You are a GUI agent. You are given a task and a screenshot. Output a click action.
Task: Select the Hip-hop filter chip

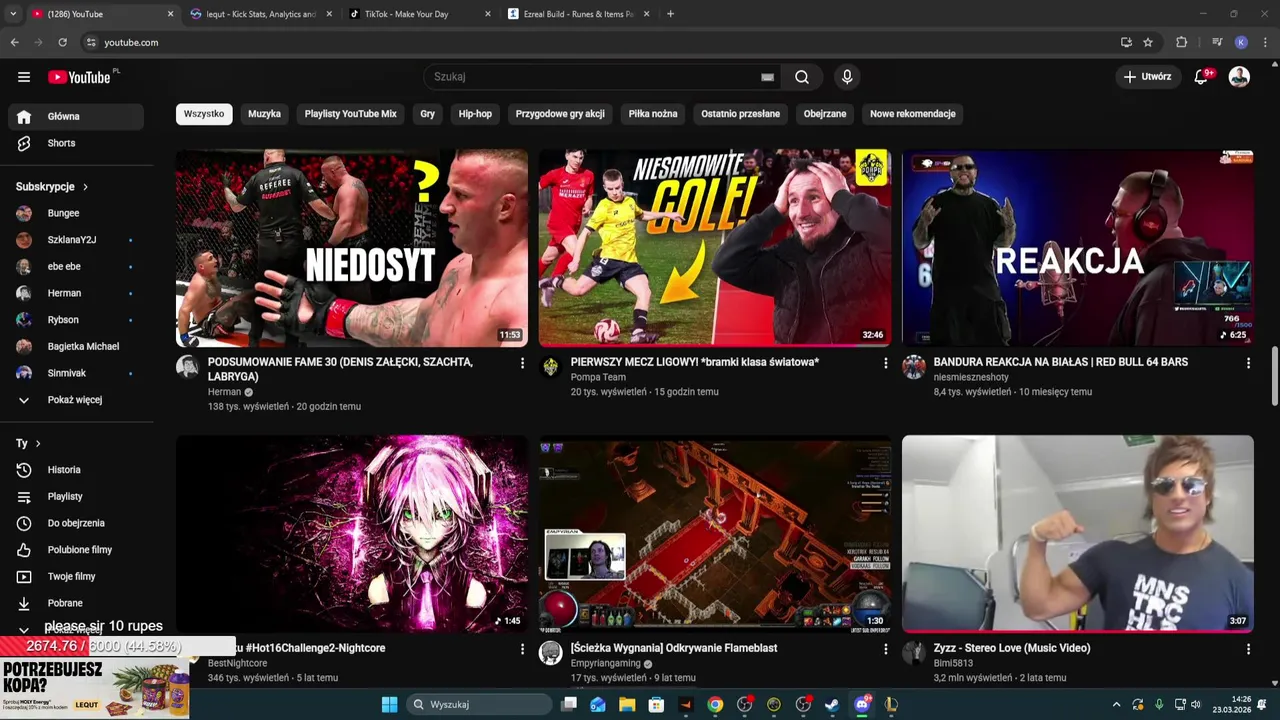[x=475, y=114]
